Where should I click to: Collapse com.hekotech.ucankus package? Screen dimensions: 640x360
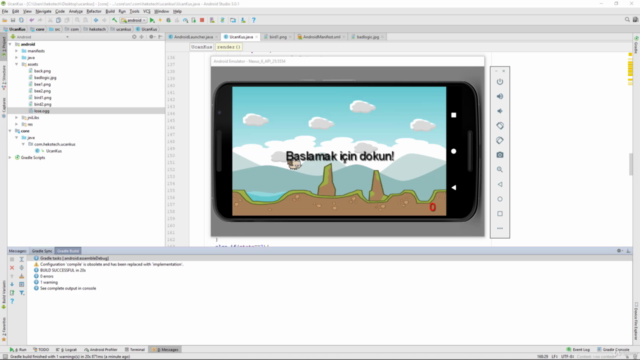[x=23, y=144]
